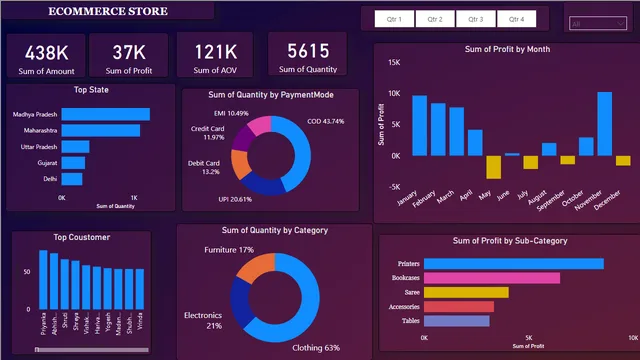The width and height of the screenshot is (640, 360).
Task: Click the yellow May negative profit bar
Action: pyautogui.click(x=493, y=167)
